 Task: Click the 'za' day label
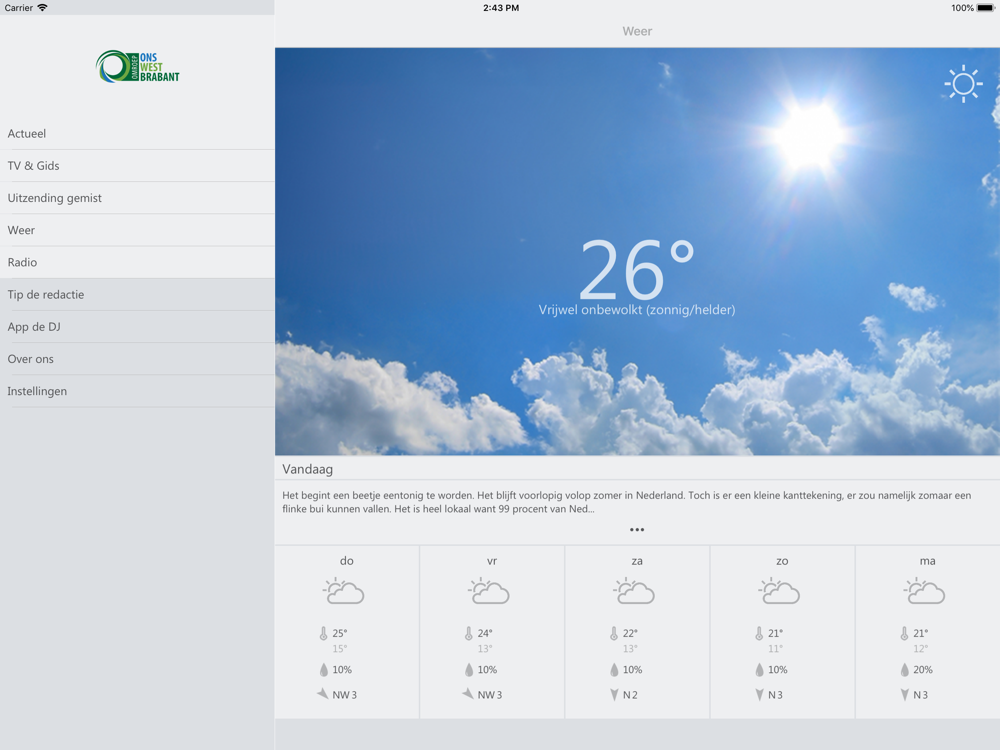tap(636, 561)
